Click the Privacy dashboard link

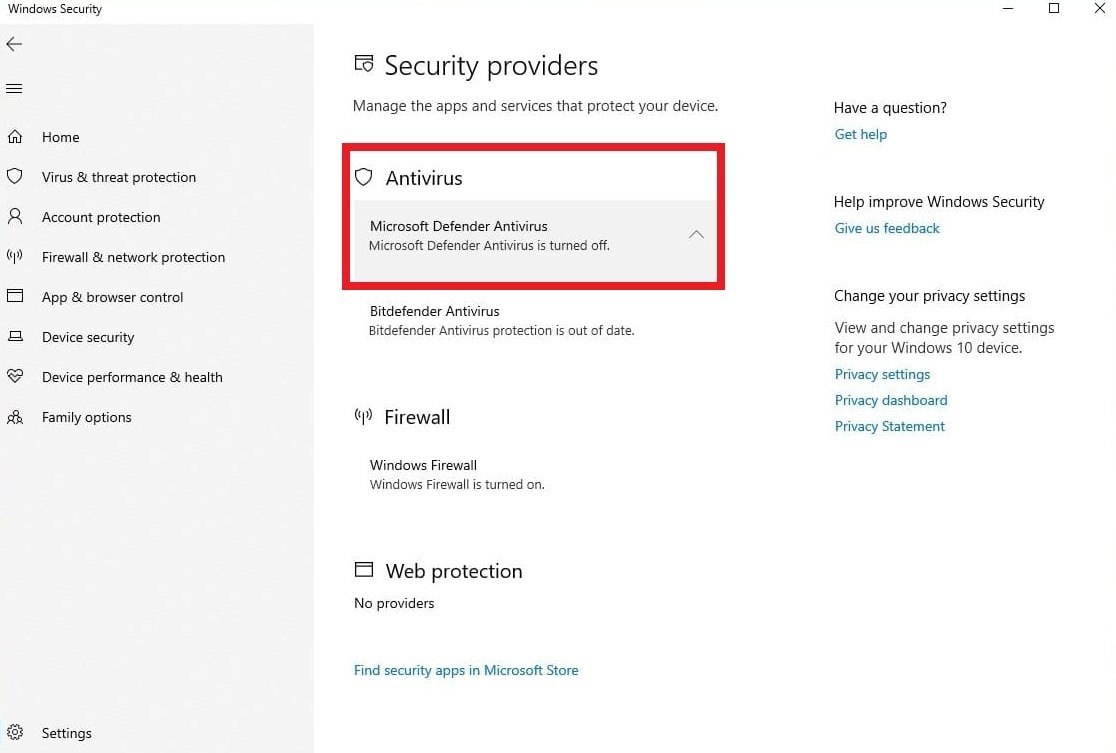pyautogui.click(x=891, y=400)
